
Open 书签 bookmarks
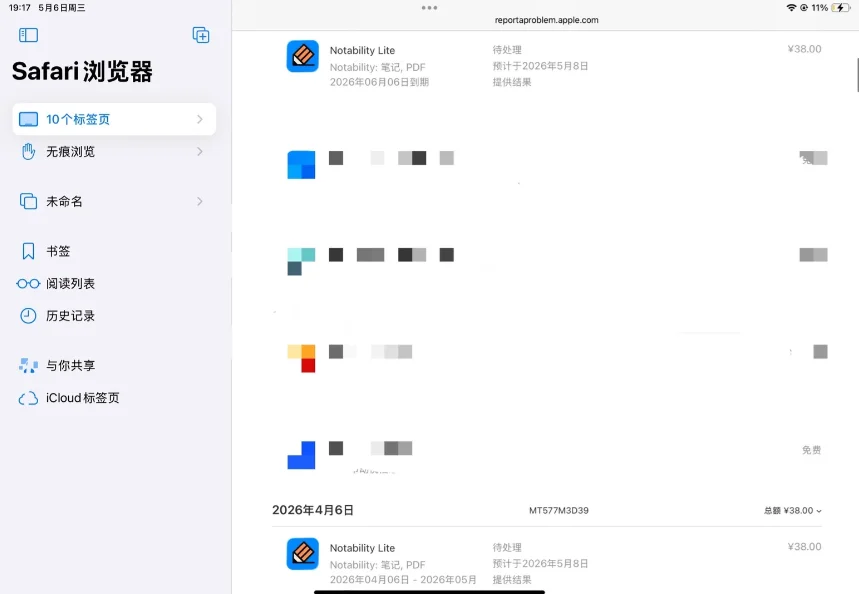[x=58, y=251]
